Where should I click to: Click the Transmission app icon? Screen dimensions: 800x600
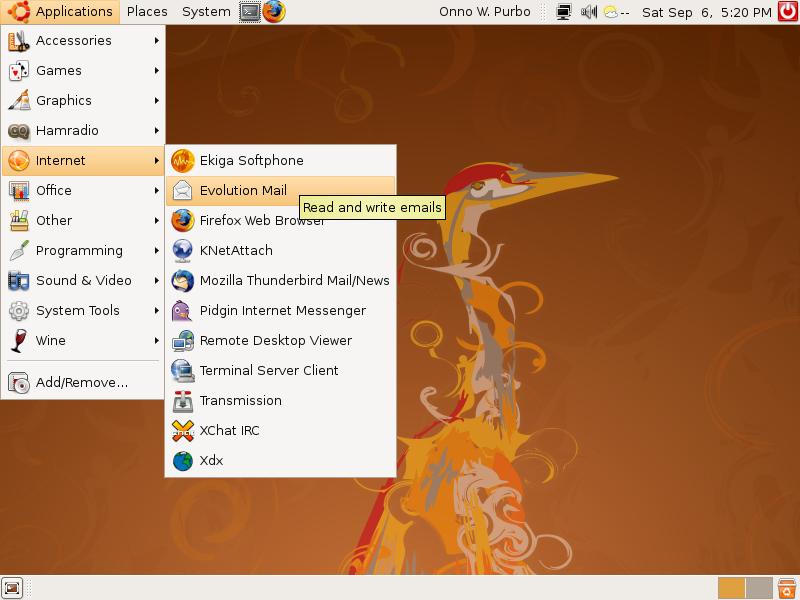coord(182,400)
